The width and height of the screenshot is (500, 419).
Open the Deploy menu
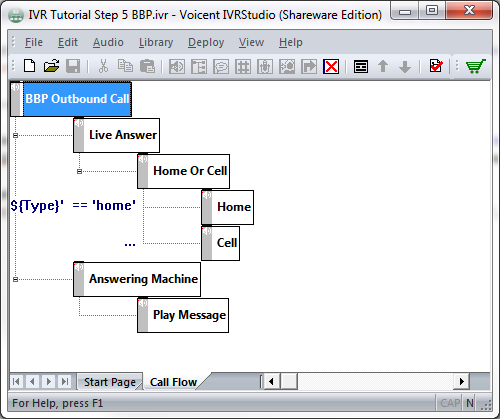click(x=206, y=42)
